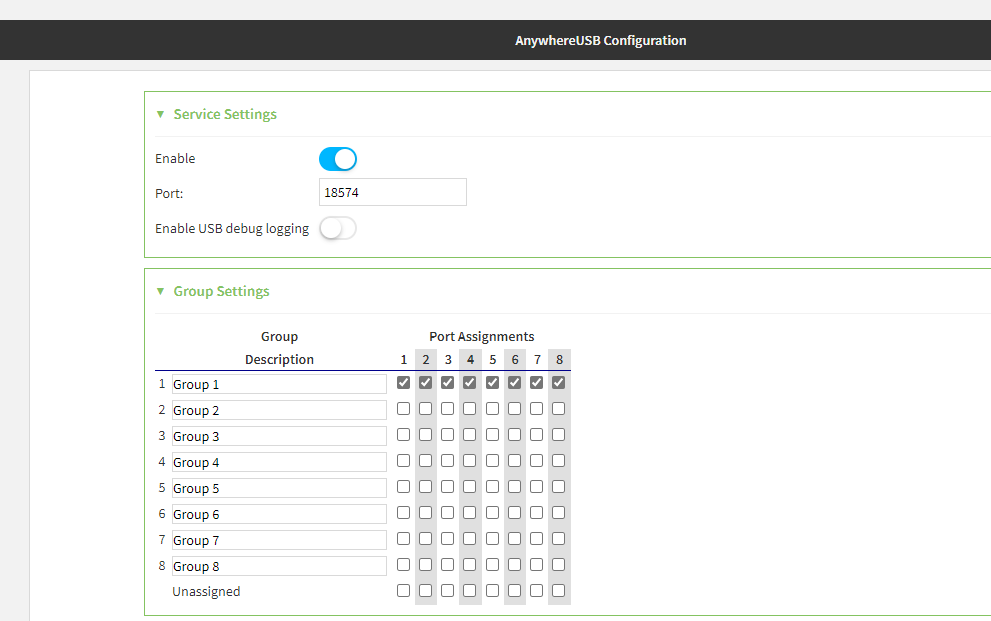The width and height of the screenshot is (991, 621).
Task: Collapse the Group Settings section
Action: coord(161,291)
